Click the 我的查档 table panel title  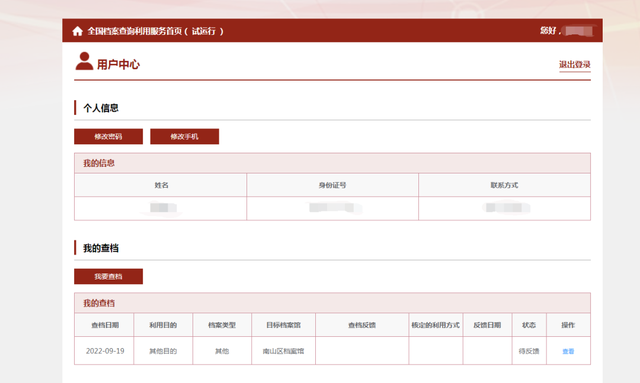coord(99,303)
